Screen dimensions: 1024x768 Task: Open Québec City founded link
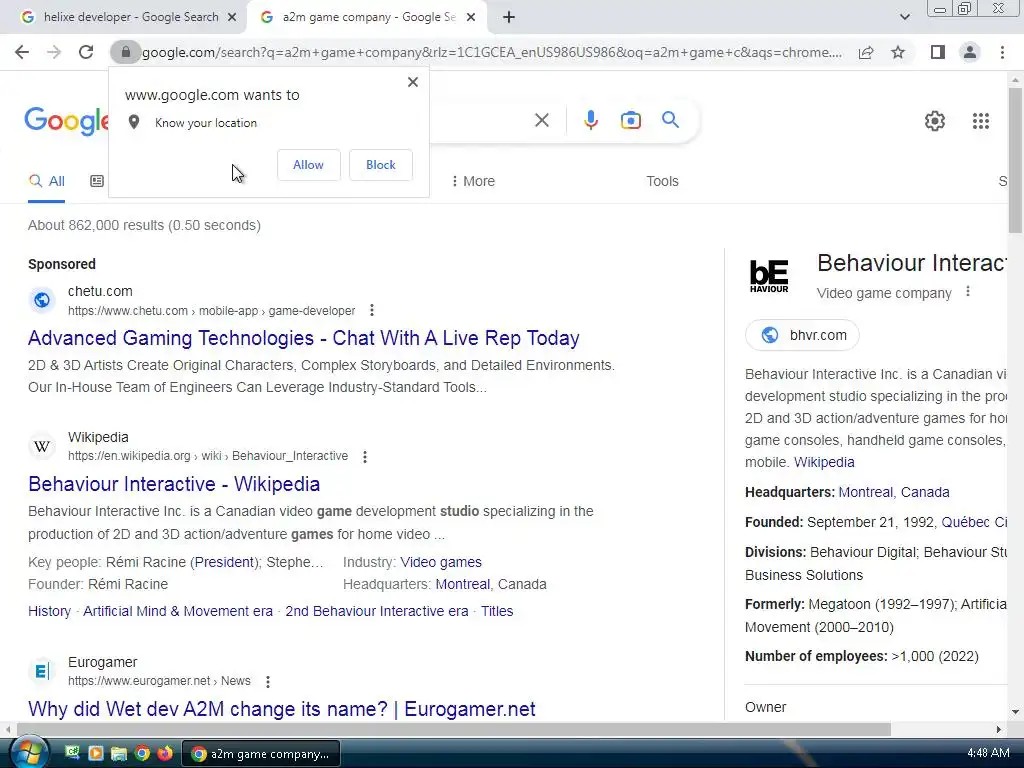tap(974, 522)
